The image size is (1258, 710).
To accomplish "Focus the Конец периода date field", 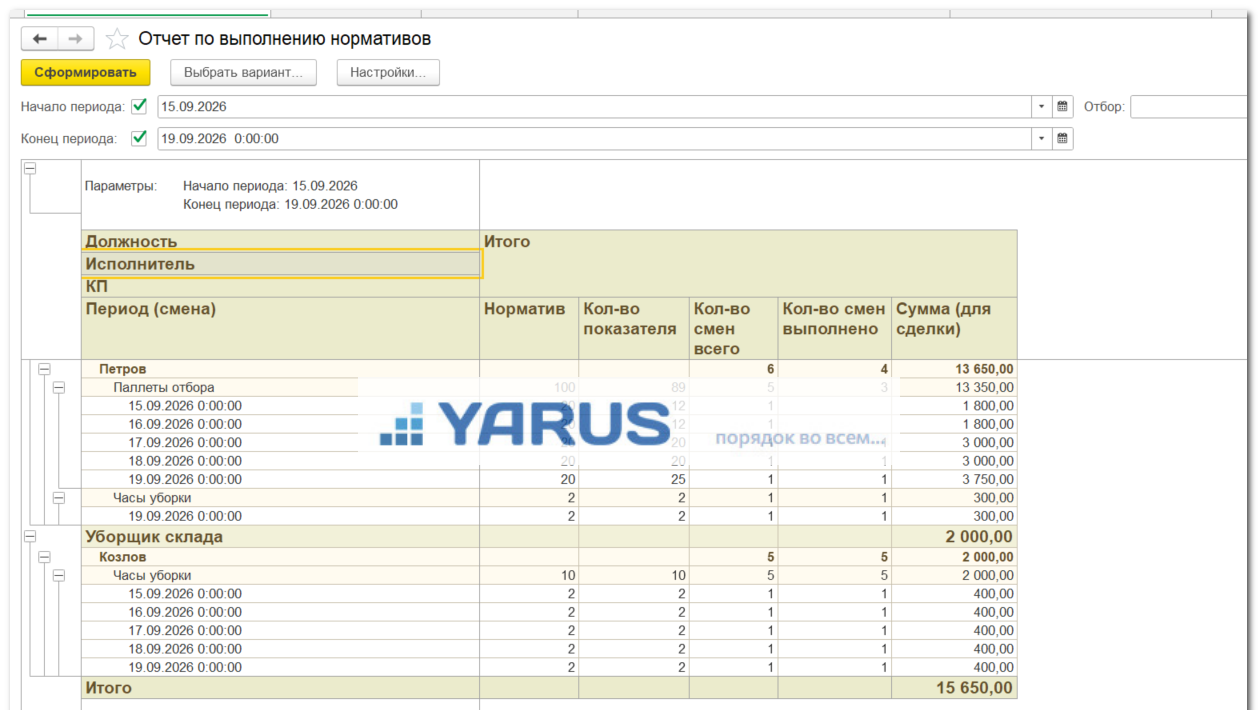I will [x=595, y=139].
